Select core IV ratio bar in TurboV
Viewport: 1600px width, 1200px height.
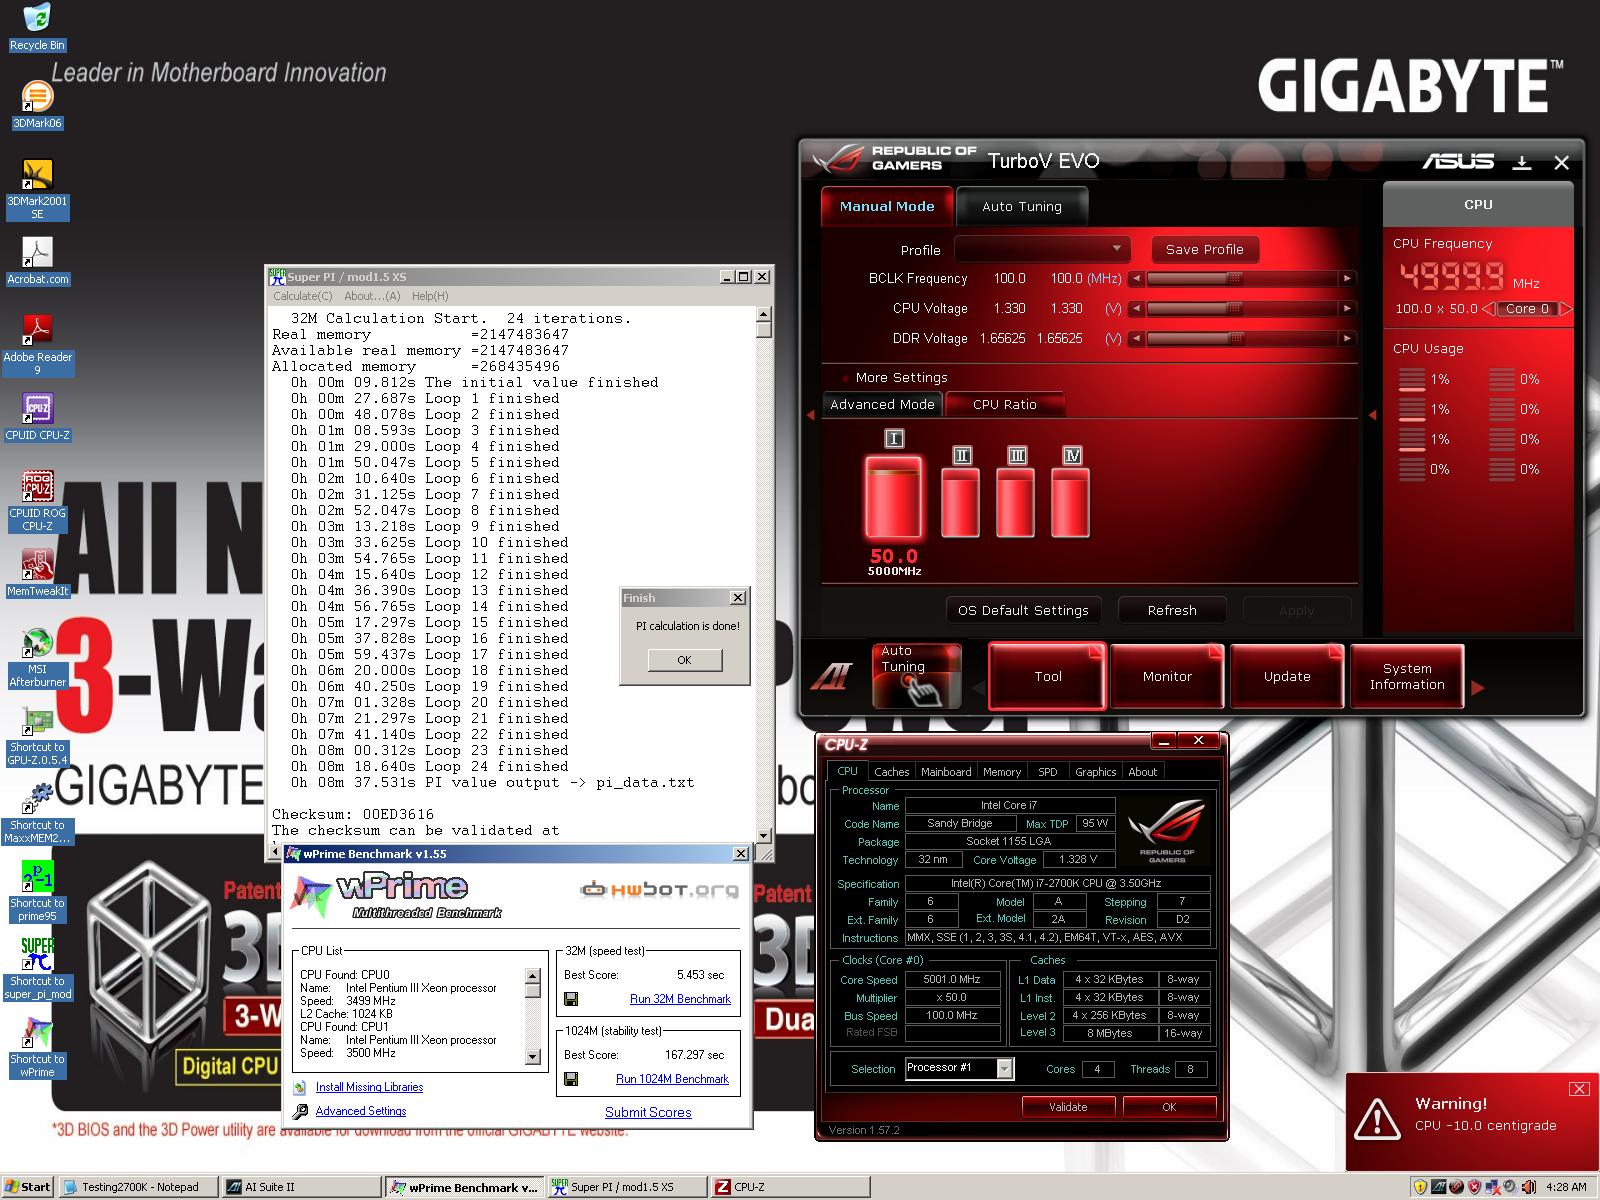pyautogui.click(x=1071, y=504)
